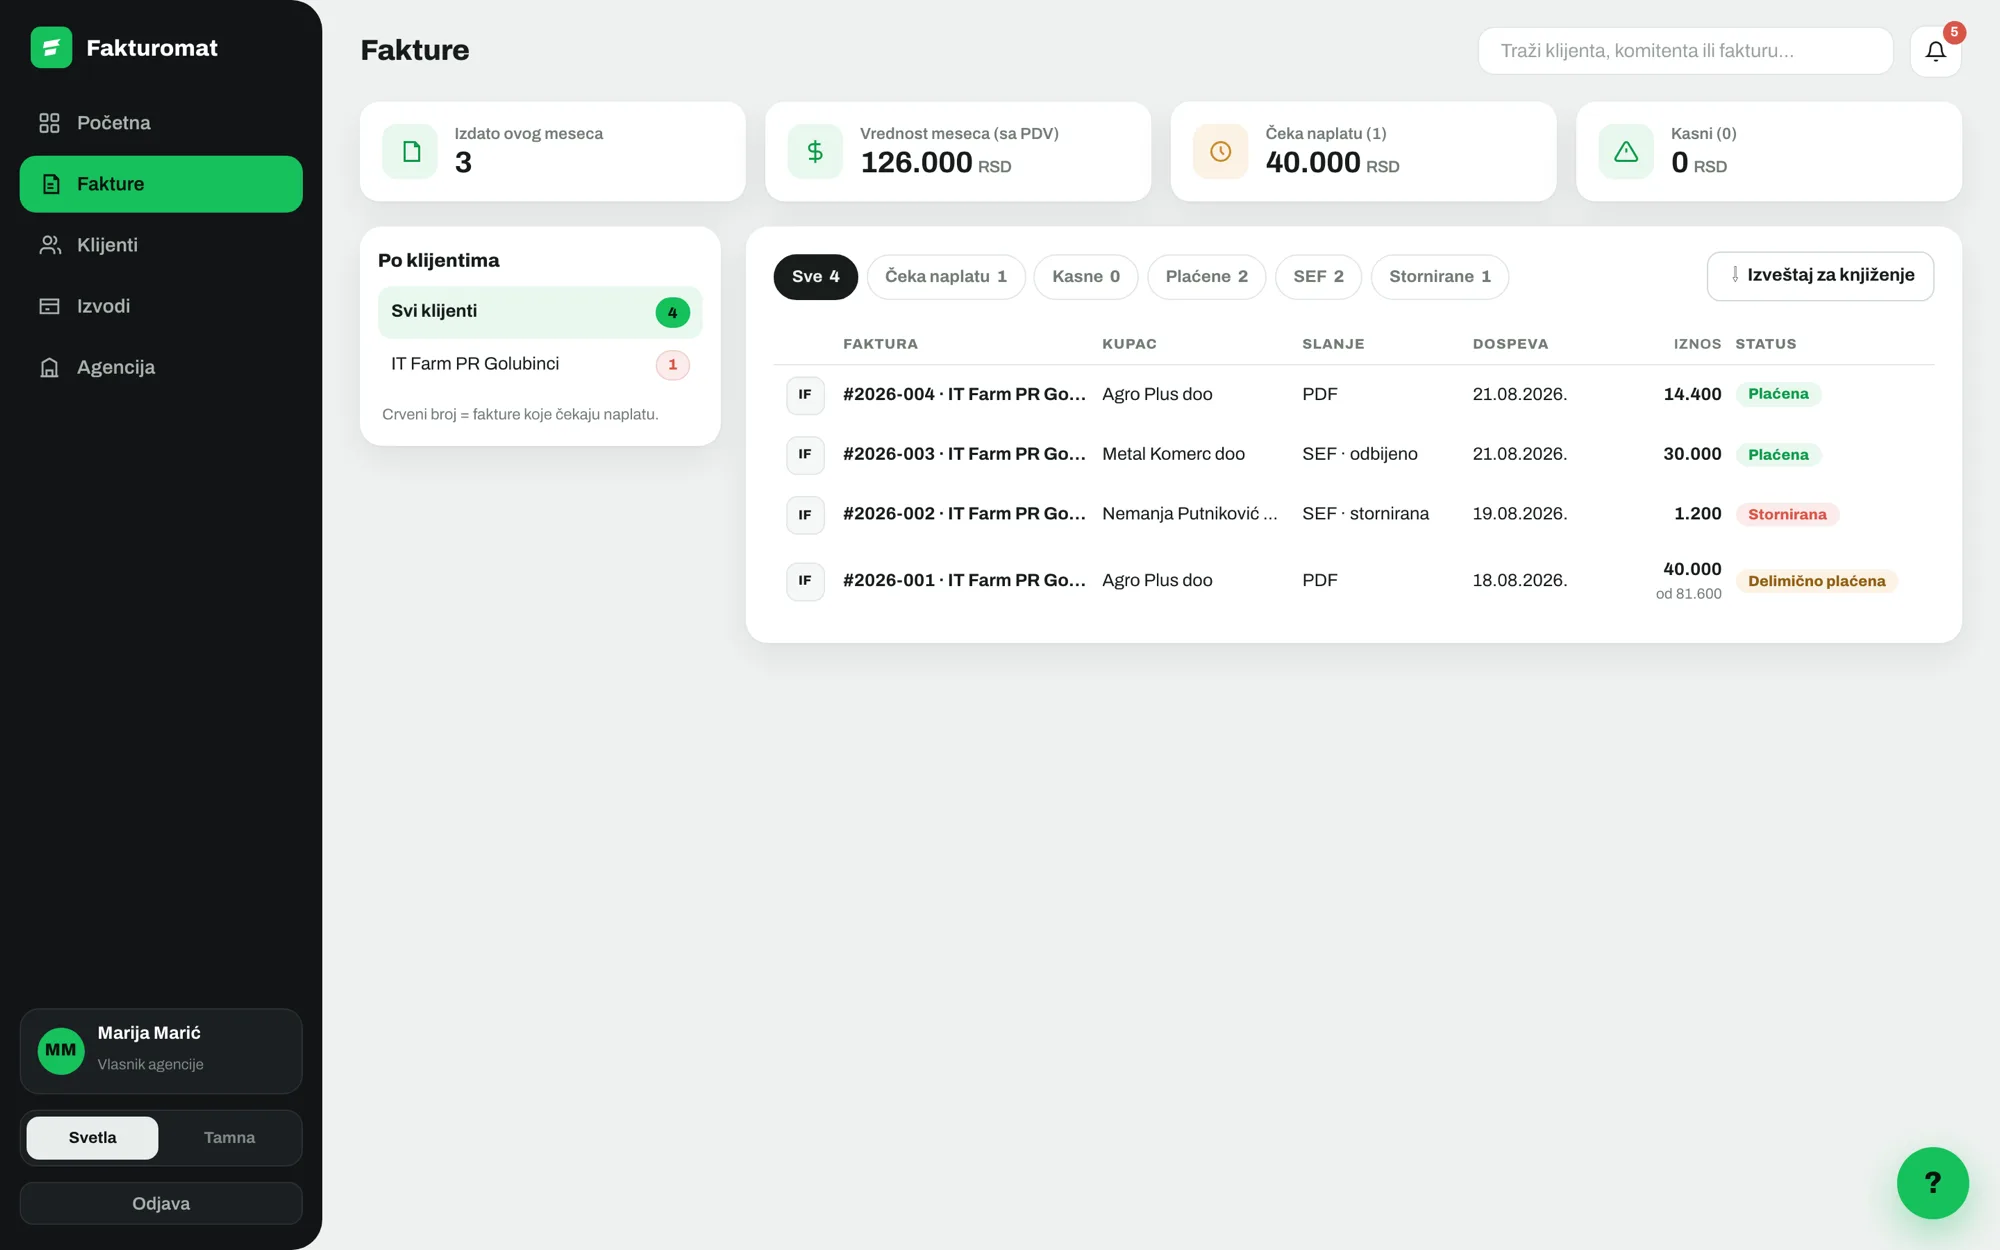Filter by SEF 2 tab
2000x1250 pixels.
(x=1318, y=276)
